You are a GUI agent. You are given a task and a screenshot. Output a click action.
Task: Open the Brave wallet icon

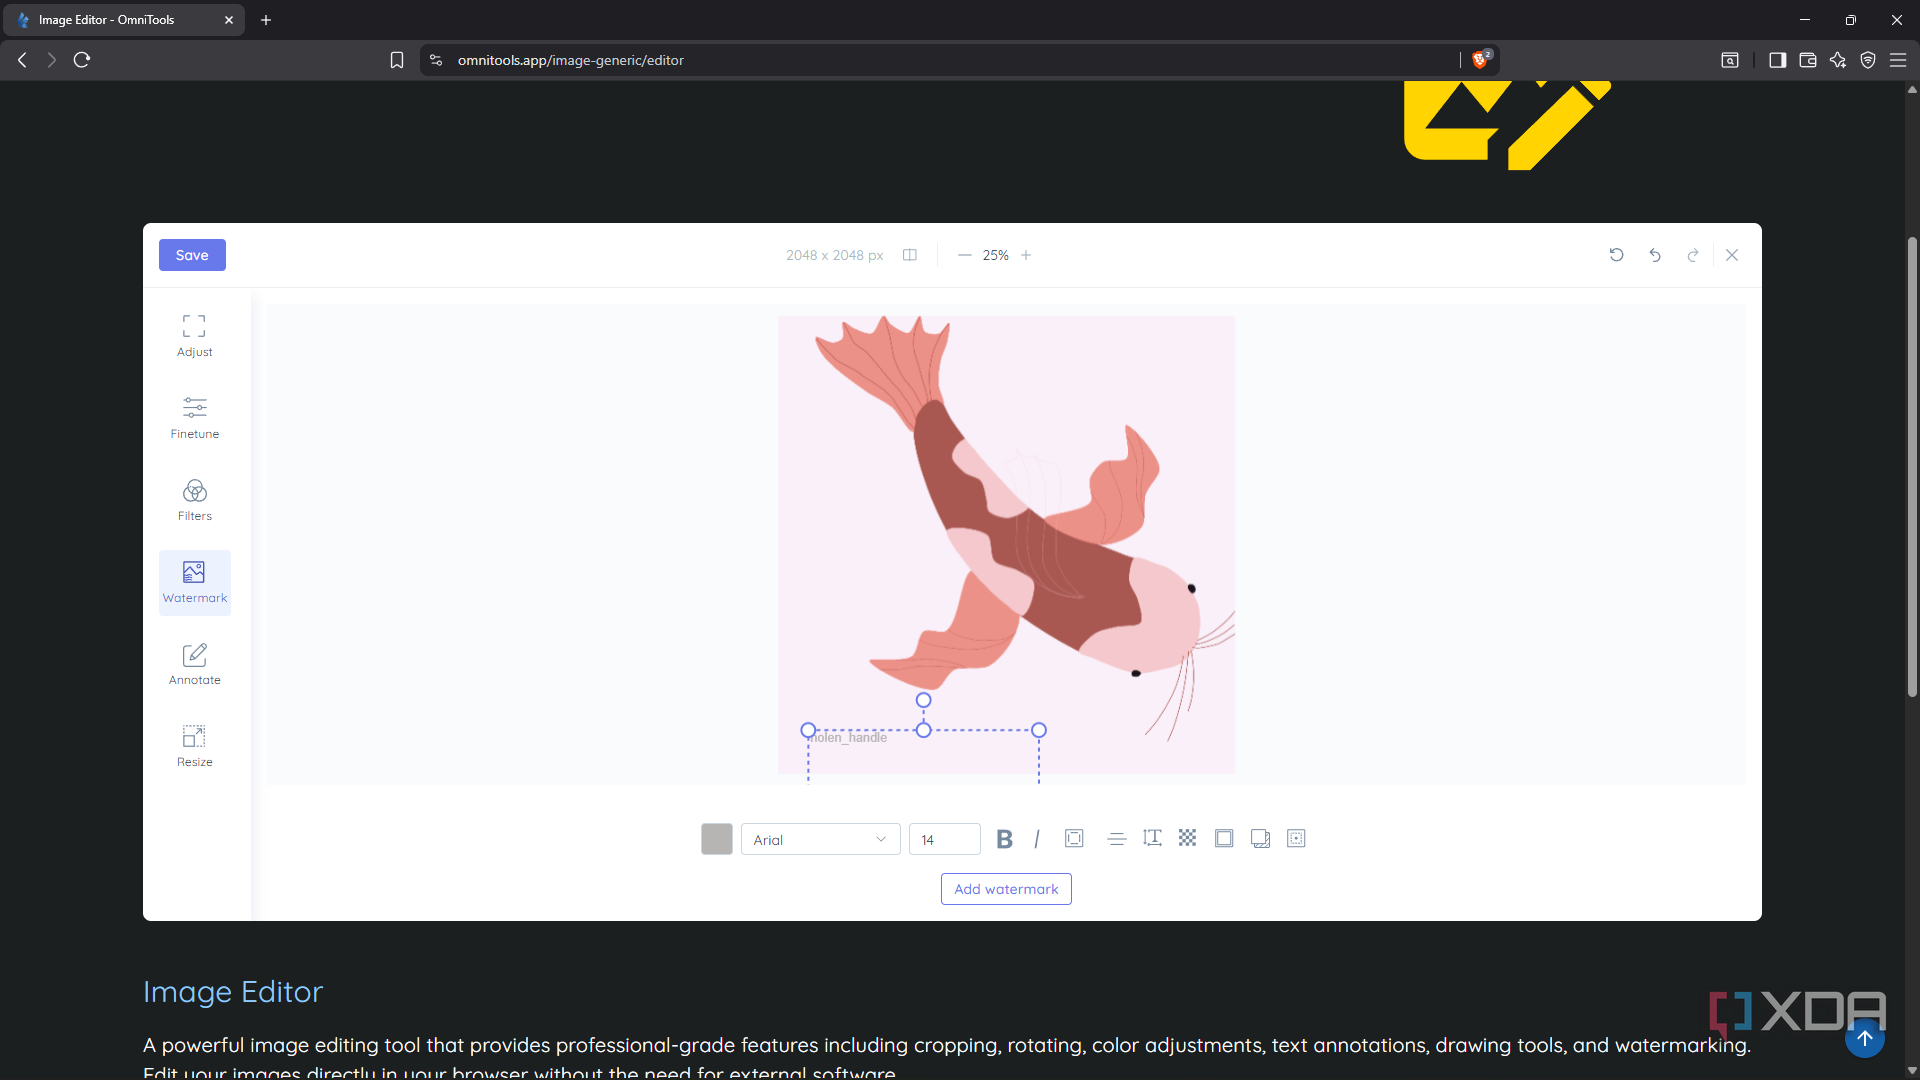pyautogui.click(x=1807, y=60)
